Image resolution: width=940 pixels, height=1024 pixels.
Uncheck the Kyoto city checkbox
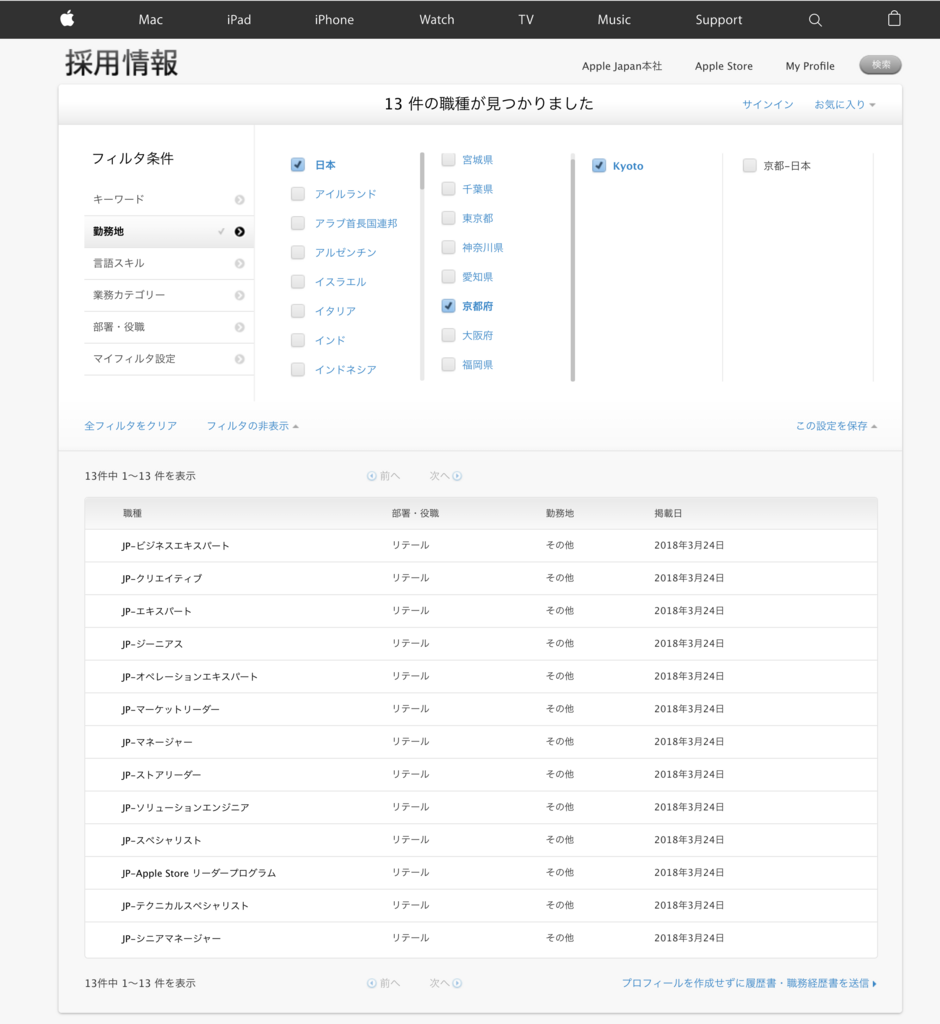(x=599, y=165)
